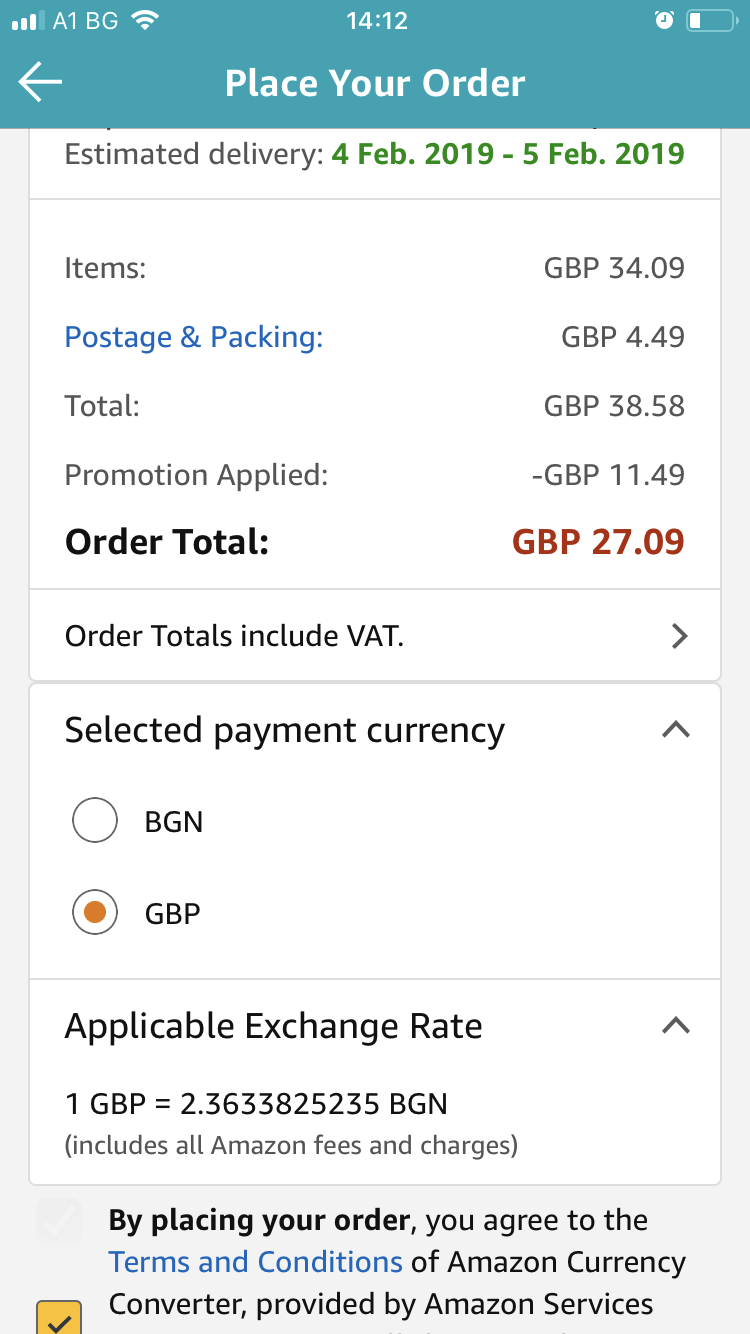Select GBP radio button
The width and height of the screenshot is (750, 1334).
coord(96,913)
